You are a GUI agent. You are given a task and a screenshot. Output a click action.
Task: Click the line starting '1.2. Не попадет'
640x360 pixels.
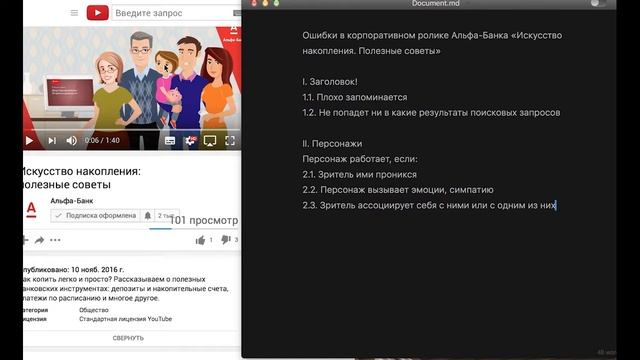pos(431,113)
